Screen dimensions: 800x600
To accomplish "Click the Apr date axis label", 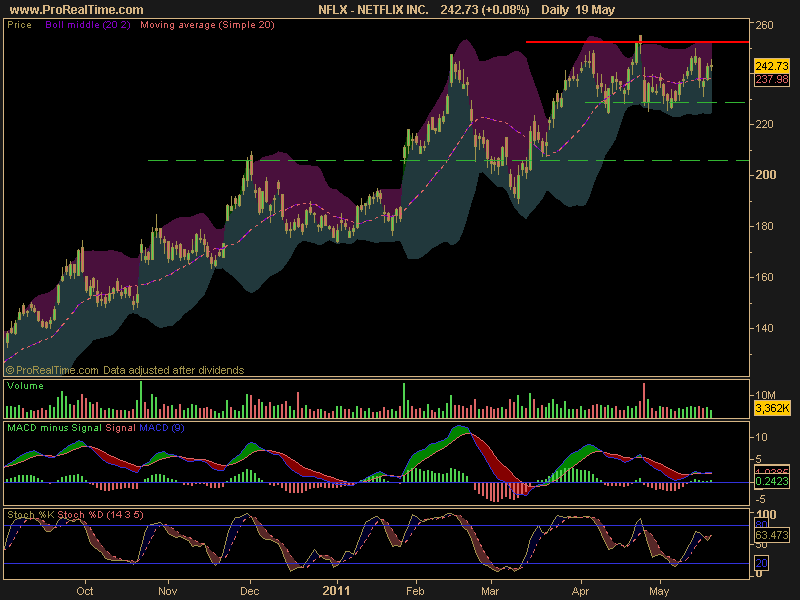I will (580, 591).
